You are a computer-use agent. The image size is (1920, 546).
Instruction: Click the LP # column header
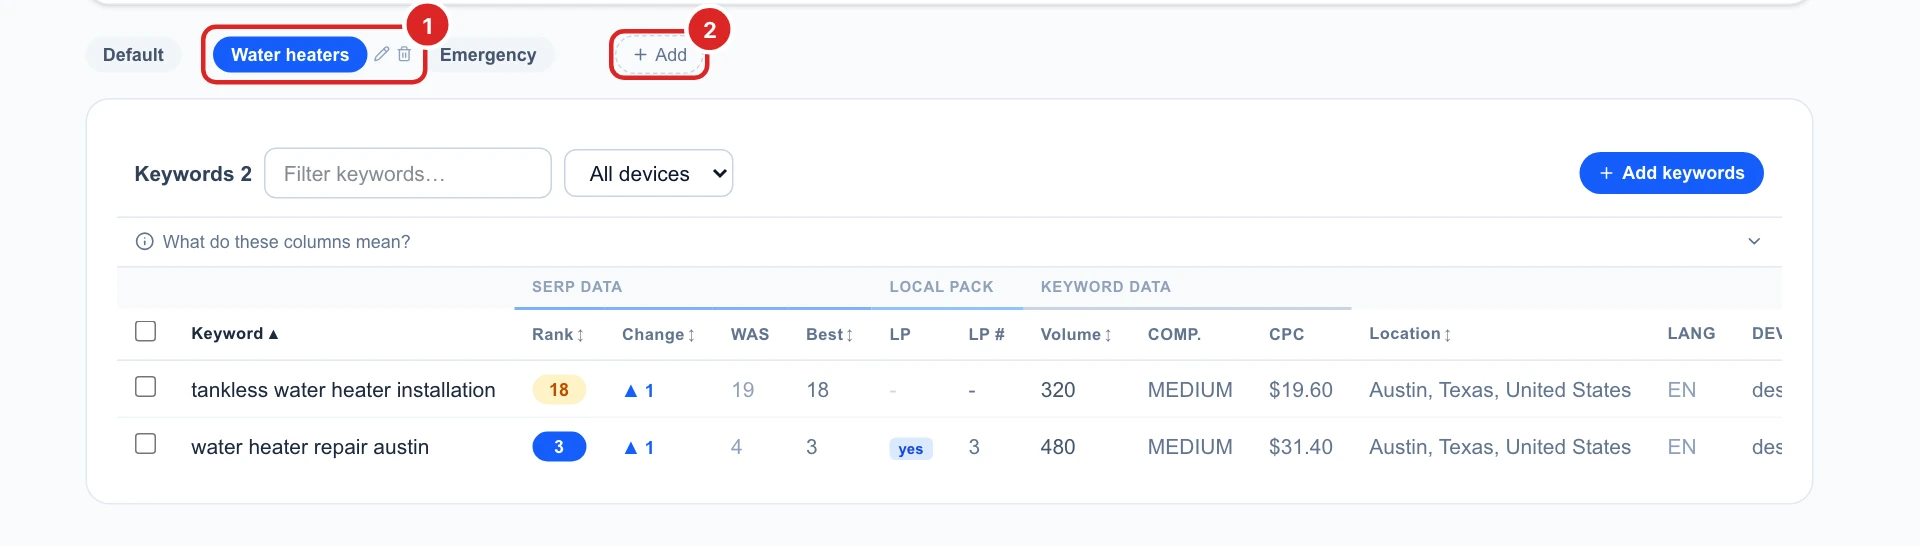[986, 335]
